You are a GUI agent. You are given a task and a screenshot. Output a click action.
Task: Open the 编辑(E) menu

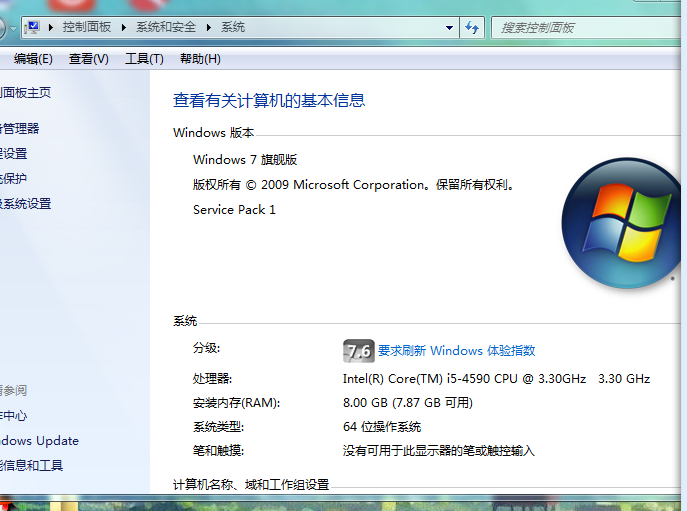pos(33,59)
